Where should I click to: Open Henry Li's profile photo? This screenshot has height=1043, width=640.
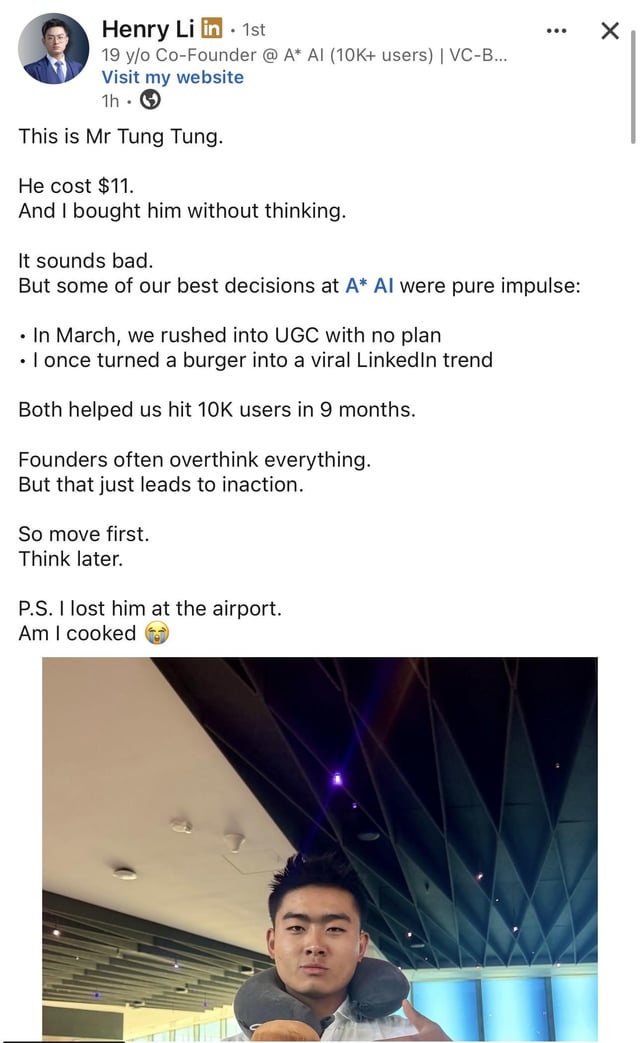[53, 49]
